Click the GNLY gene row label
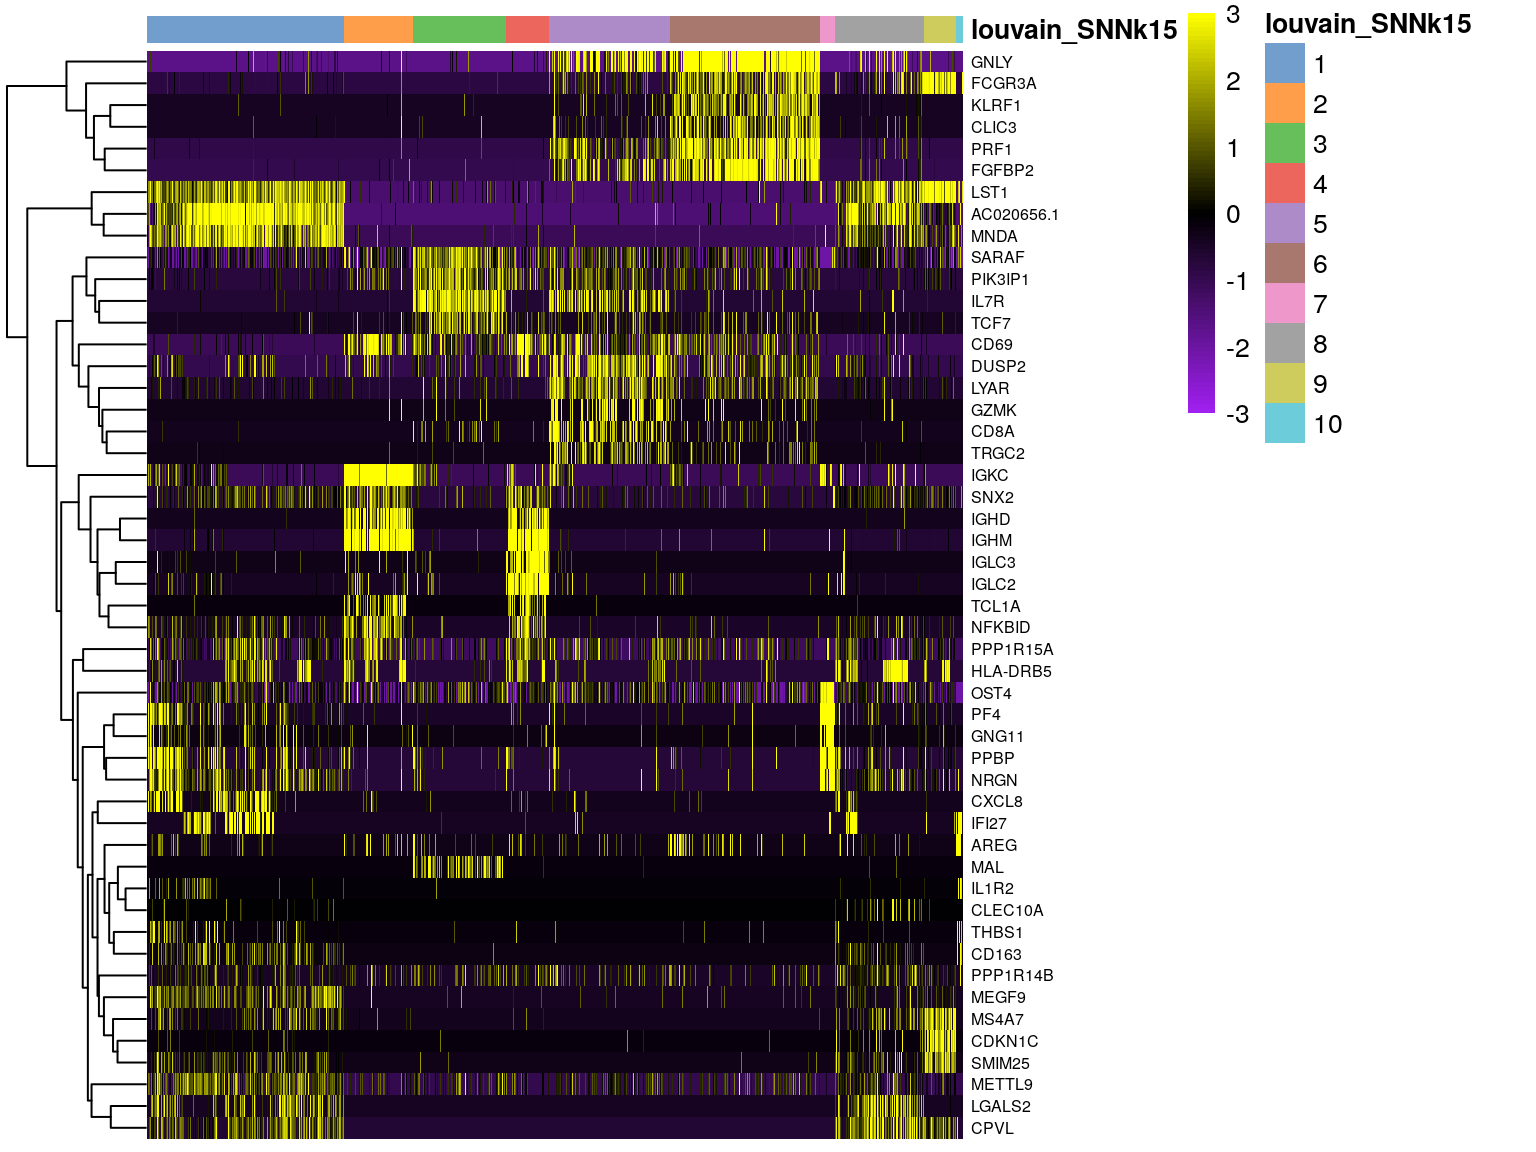 [x=991, y=62]
